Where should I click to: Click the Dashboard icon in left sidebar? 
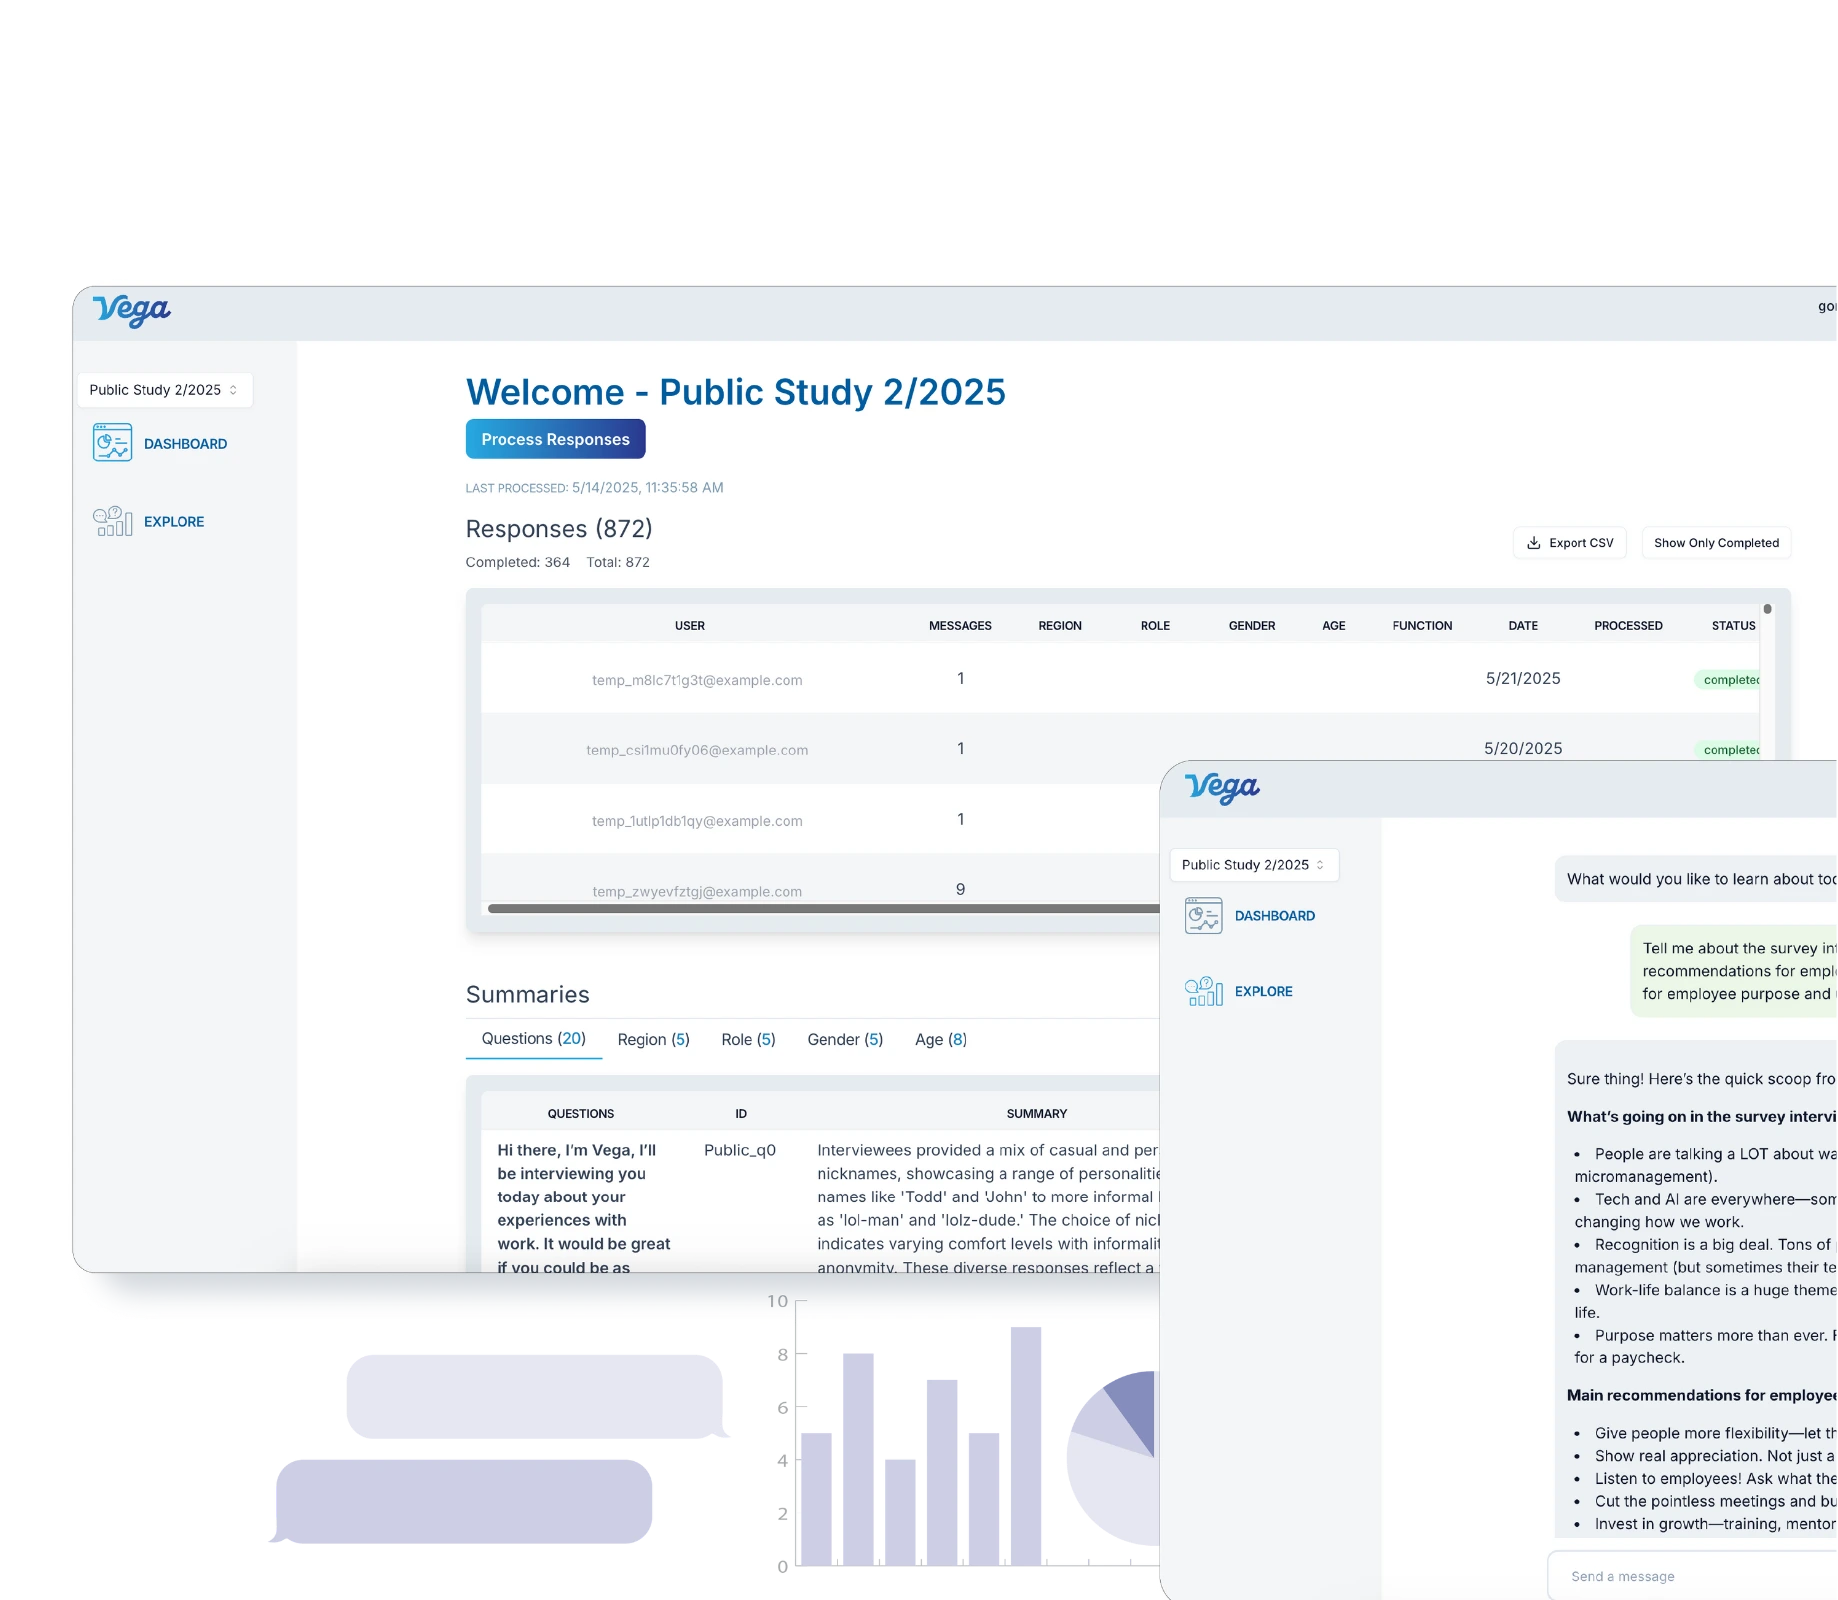(x=112, y=443)
